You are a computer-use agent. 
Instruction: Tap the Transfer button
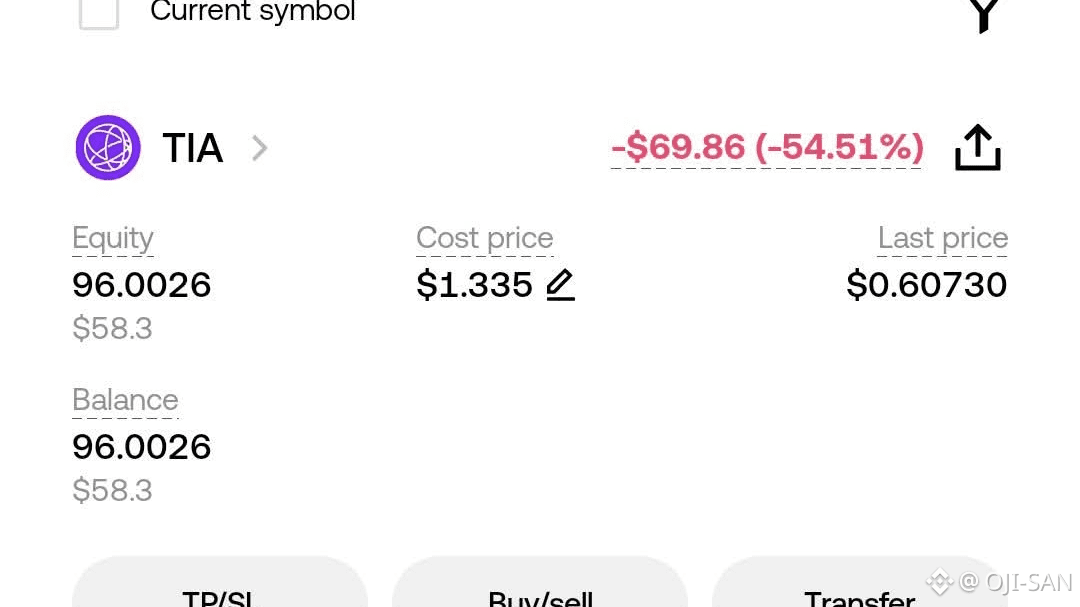858,590
